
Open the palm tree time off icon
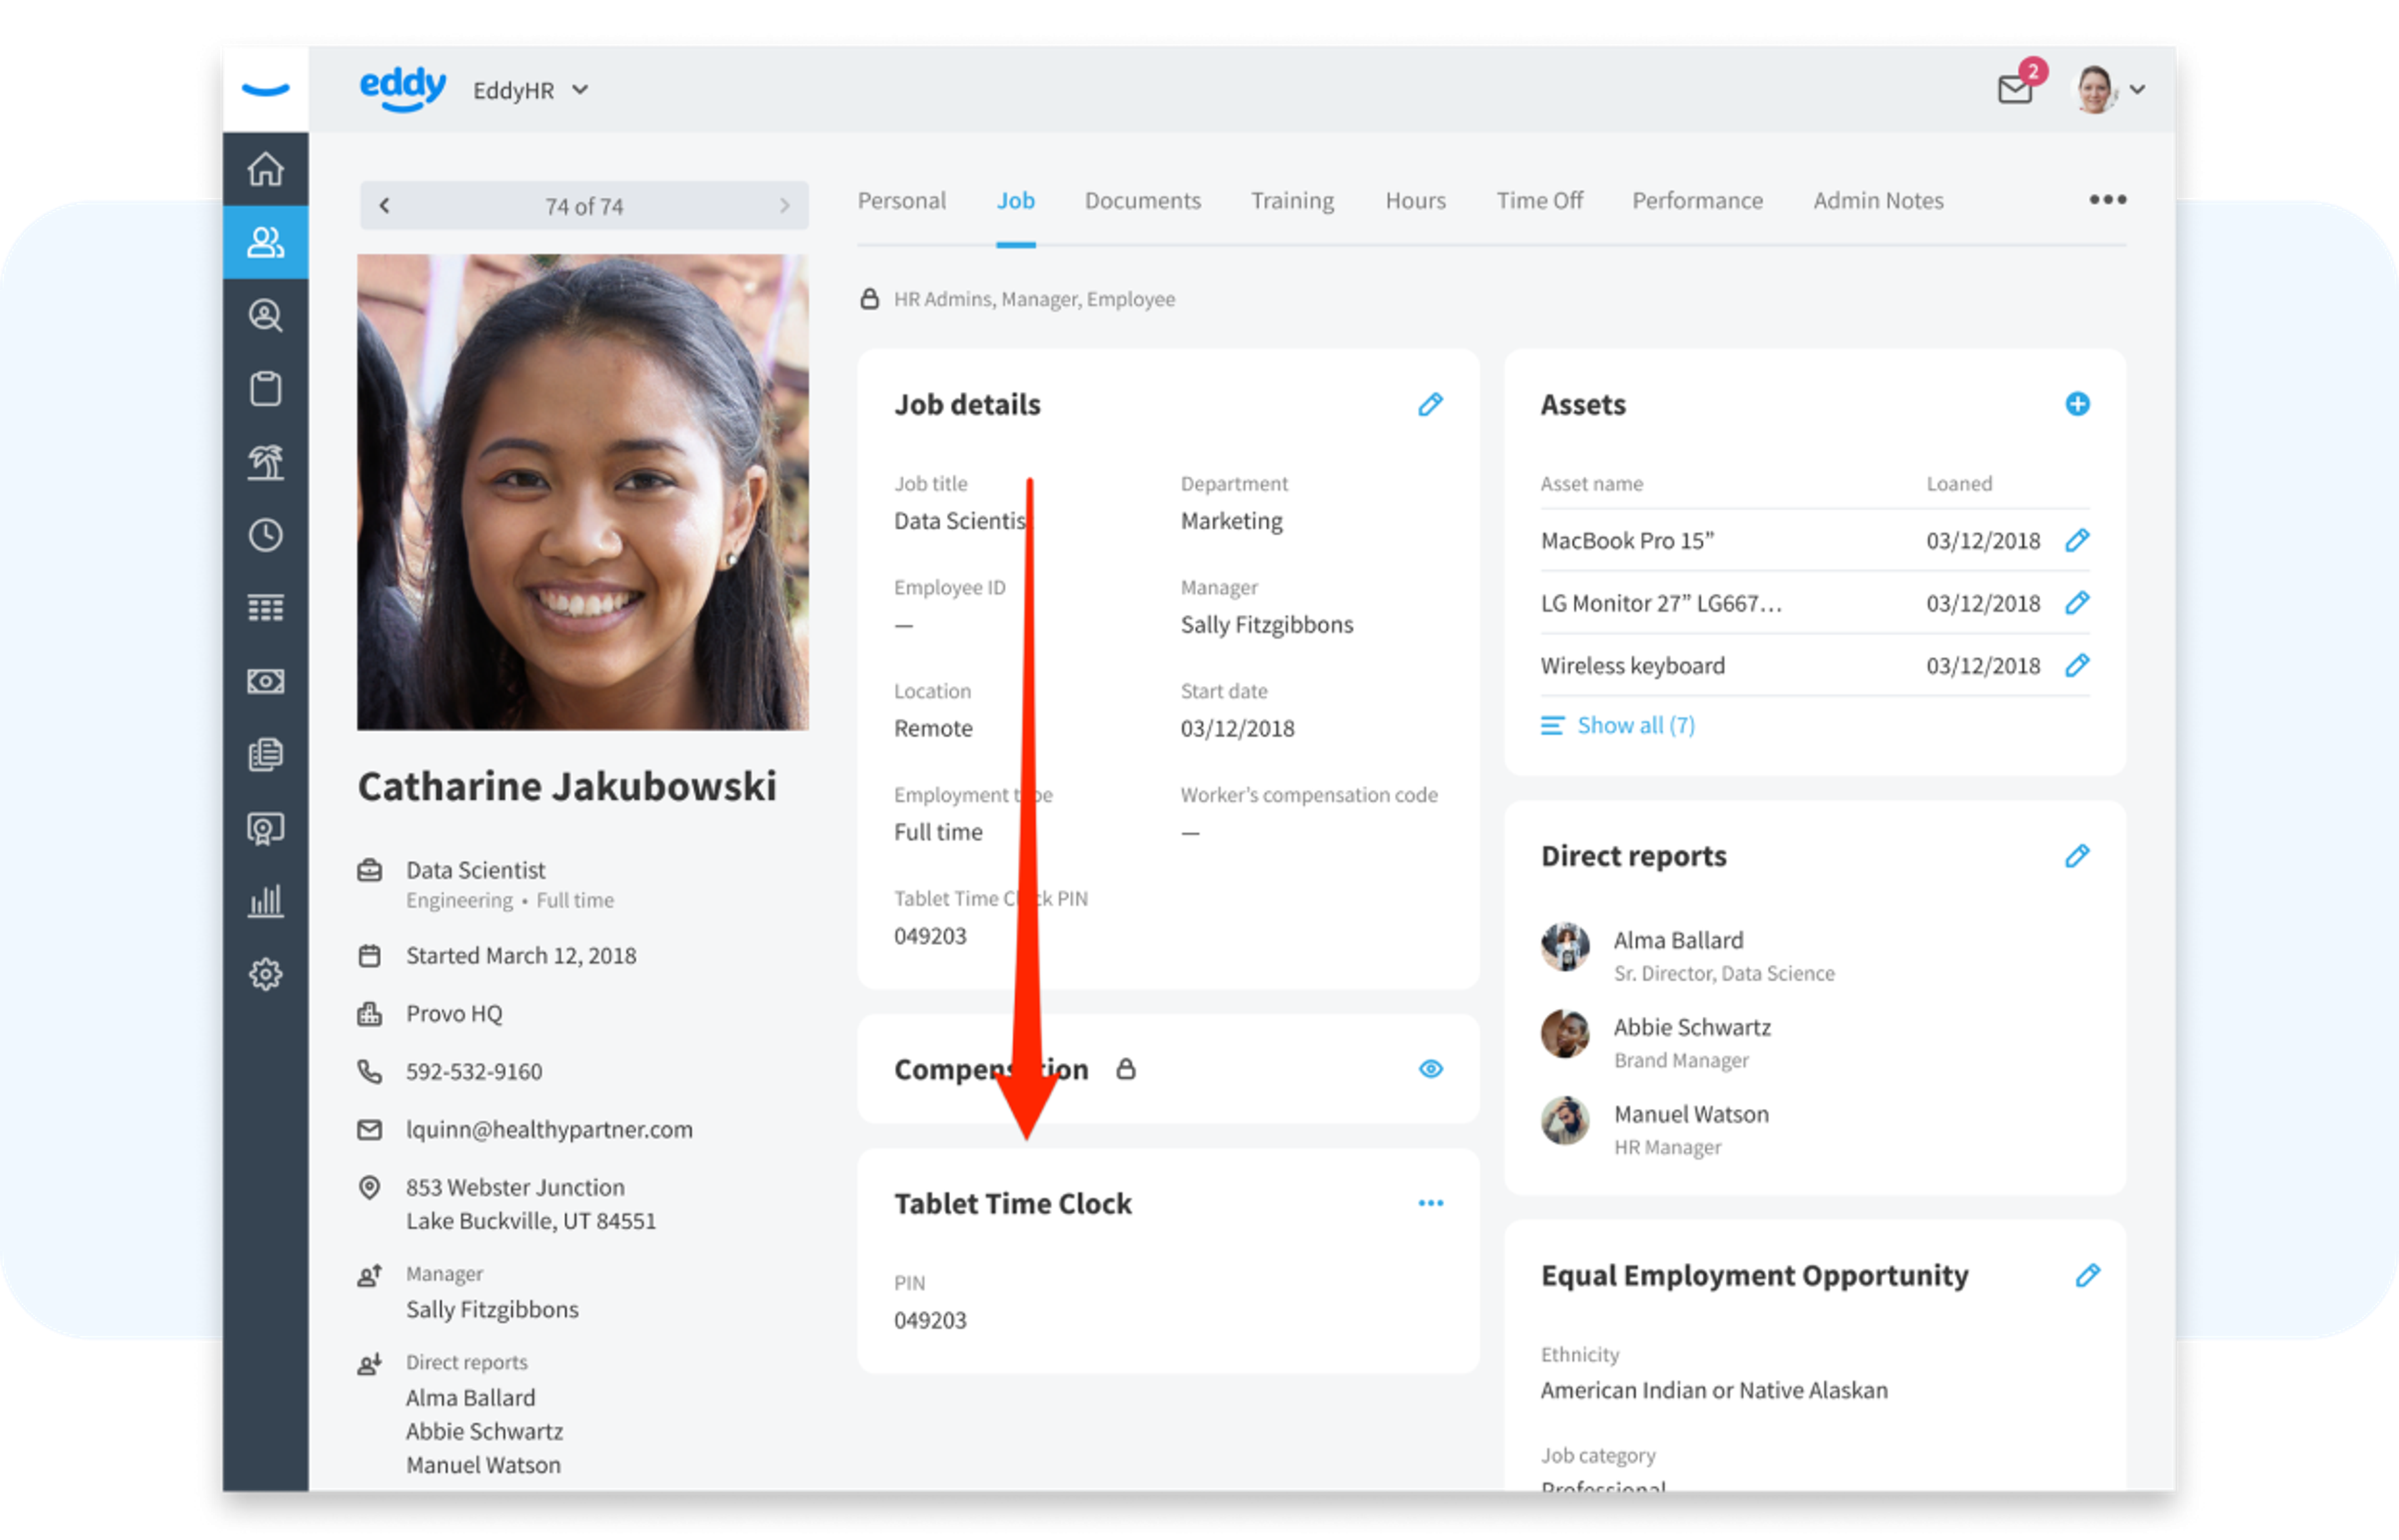pos(265,462)
